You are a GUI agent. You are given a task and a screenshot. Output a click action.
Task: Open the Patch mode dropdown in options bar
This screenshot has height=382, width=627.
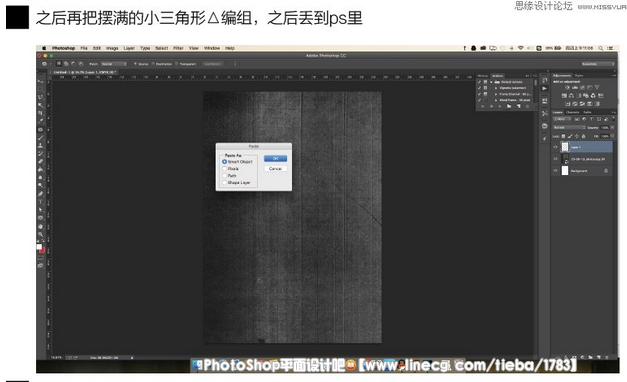coord(114,64)
